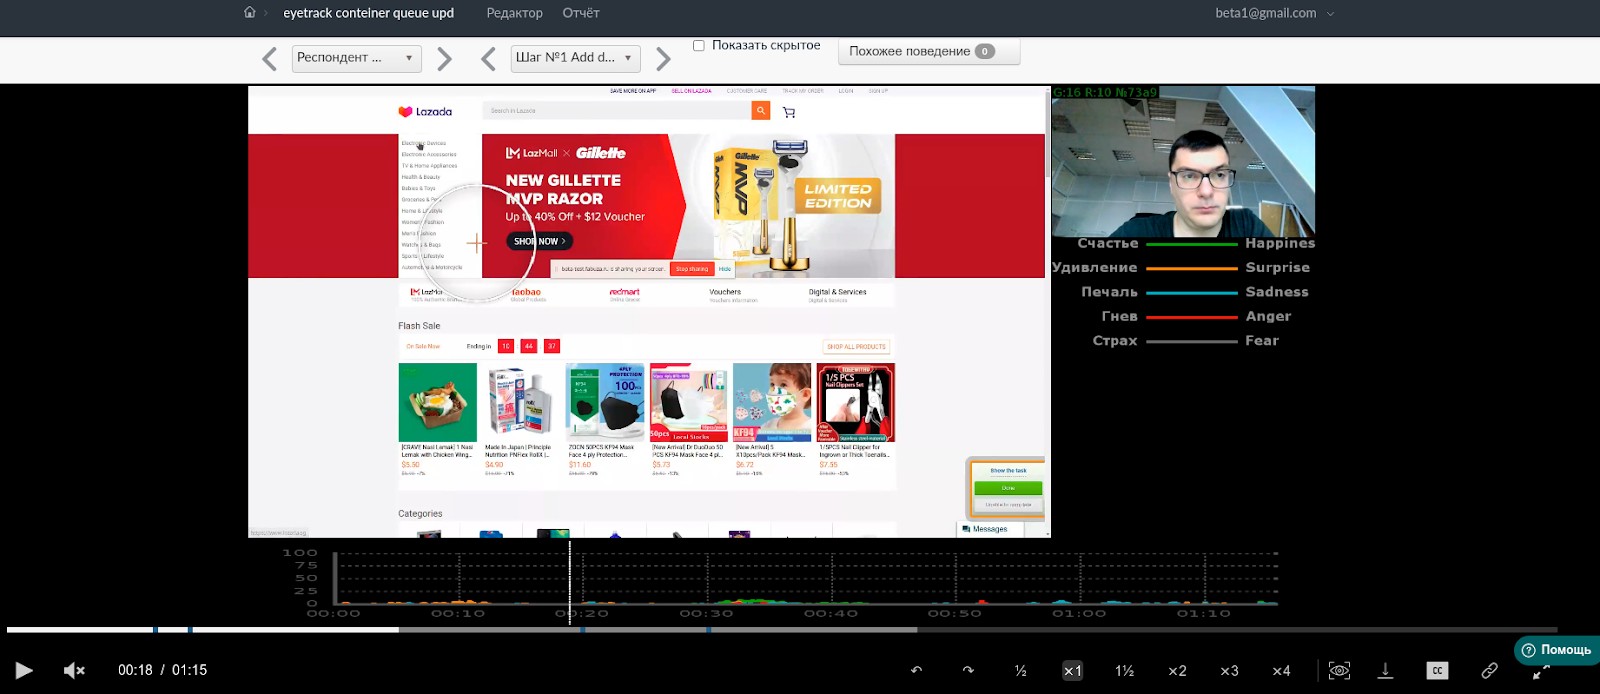This screenshot has width=1600, height=694.
Task: Click the G:16 R:10 webcam overlay text
Action: click(x=1105, y=92)
